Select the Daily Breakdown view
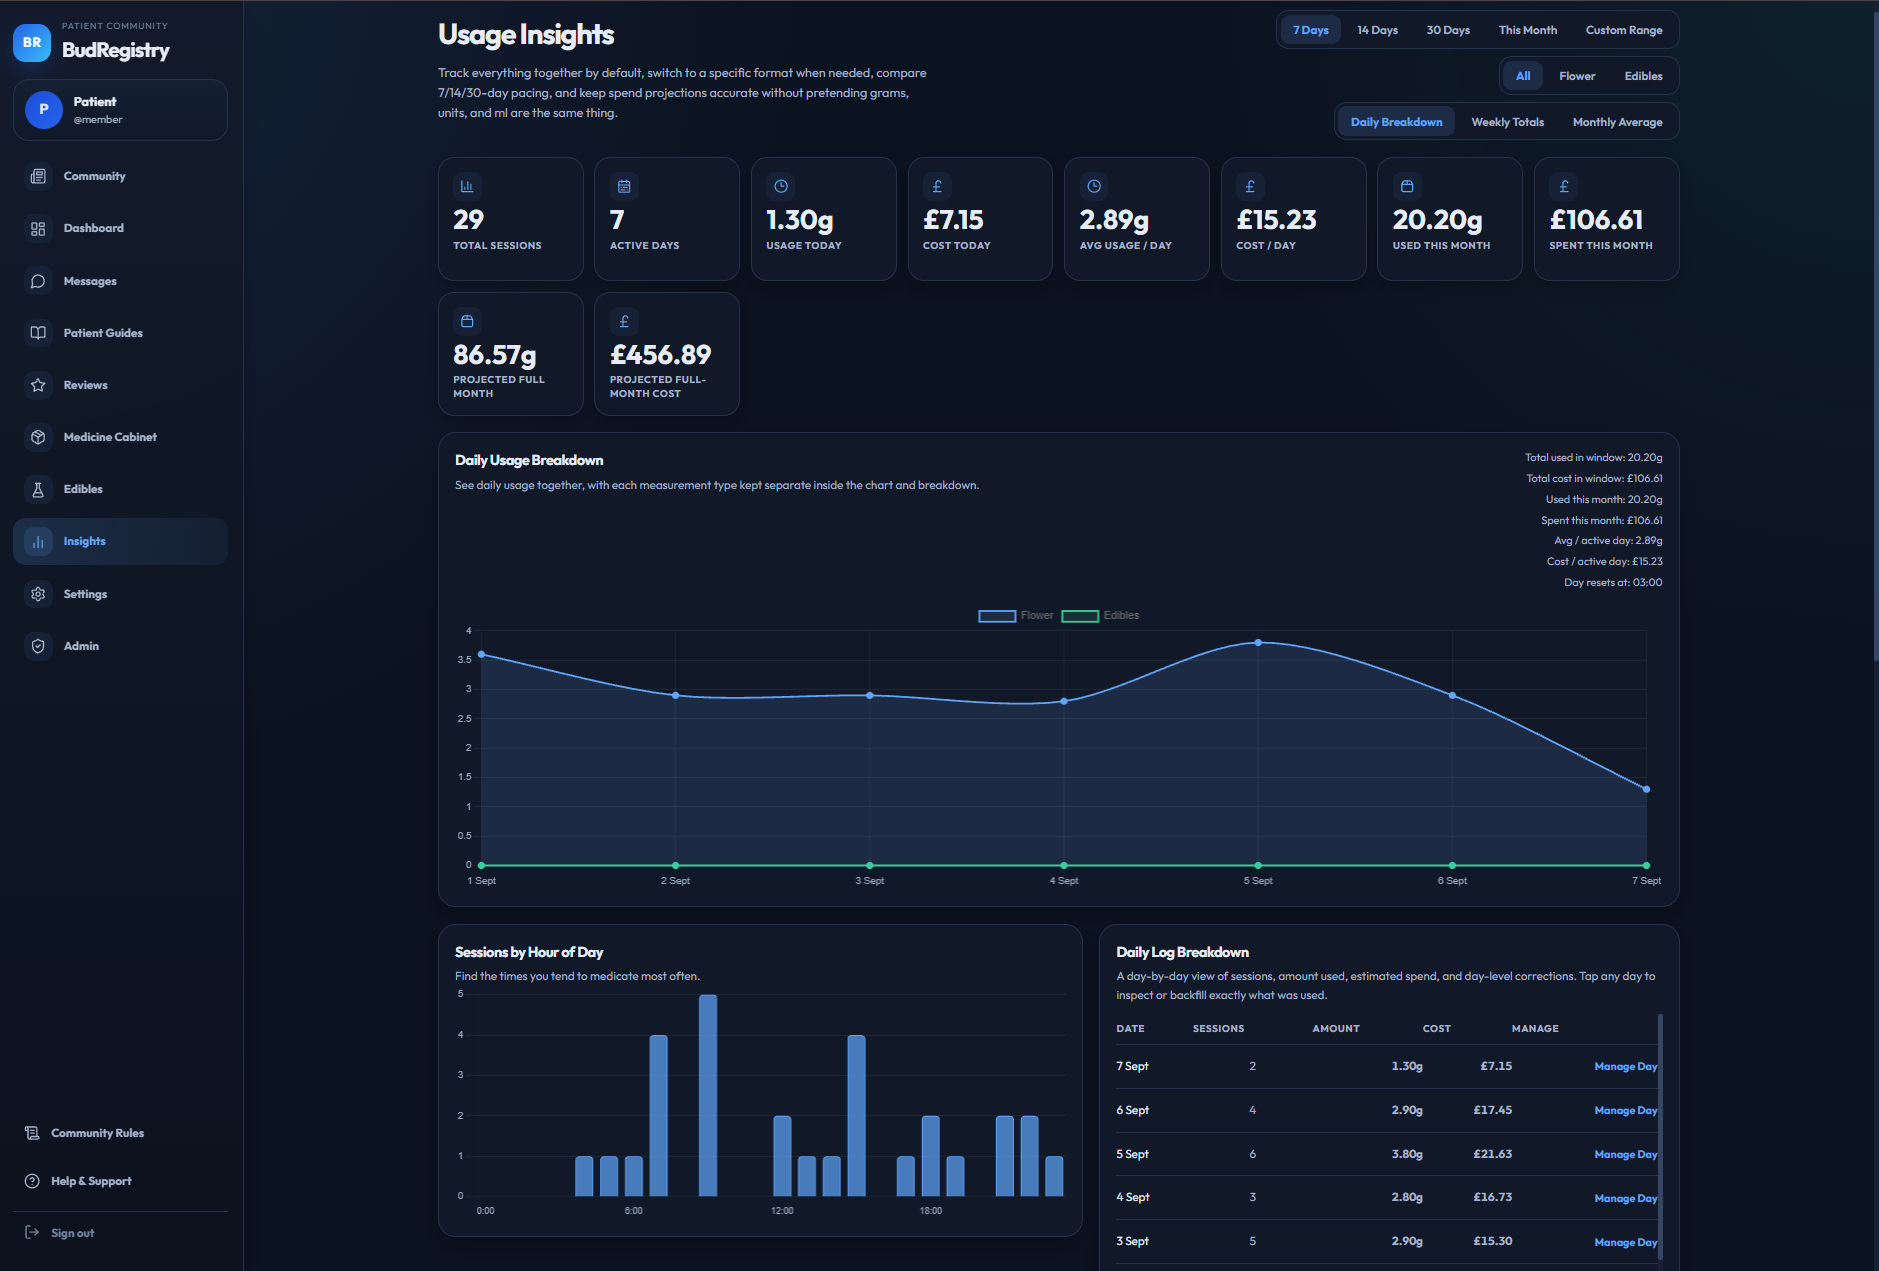This screenshot has width=1879, height=1271. coord(1396,122)
